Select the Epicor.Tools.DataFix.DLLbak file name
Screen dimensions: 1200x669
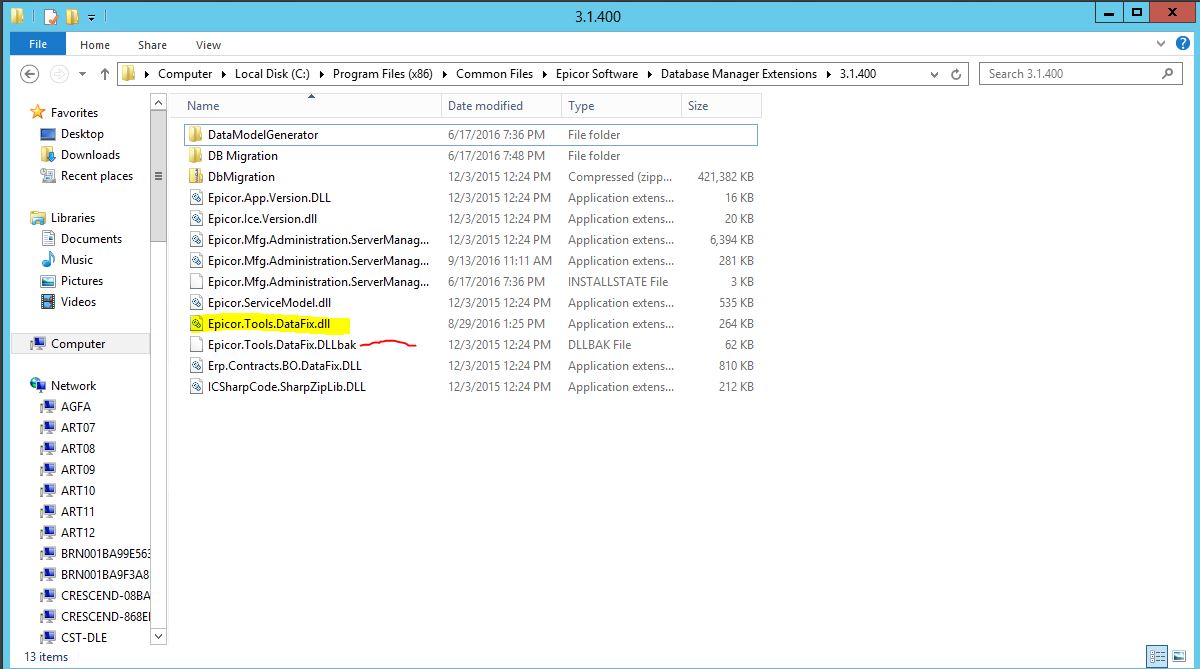tap(282, 345)
